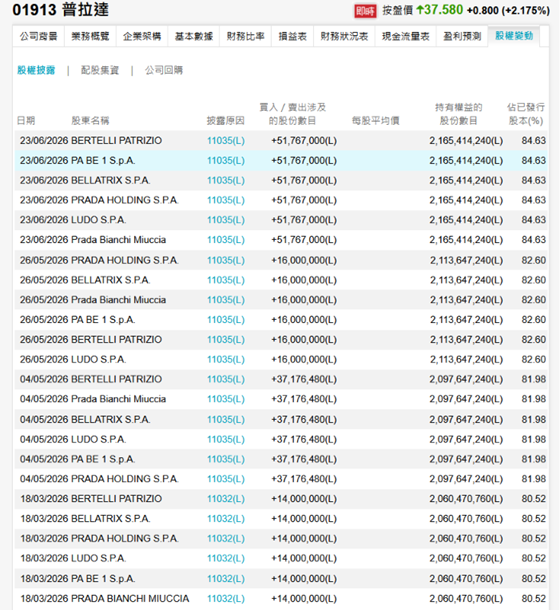Open the 損益表 tab
Image resolution: width=560 pixels, height=610 pixels.
tap(293, 36)
